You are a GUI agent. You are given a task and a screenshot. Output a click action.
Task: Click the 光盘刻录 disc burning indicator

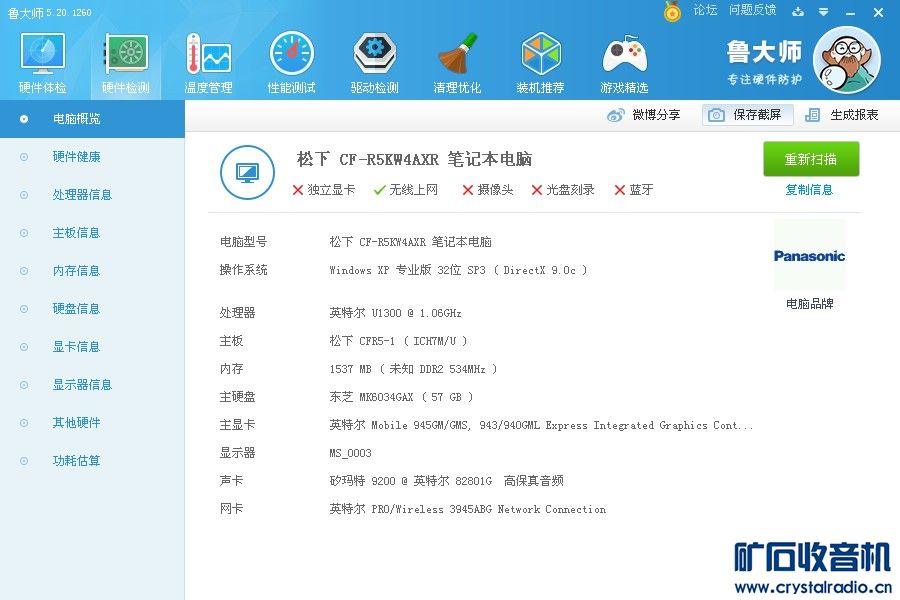(x=562, y=190)
